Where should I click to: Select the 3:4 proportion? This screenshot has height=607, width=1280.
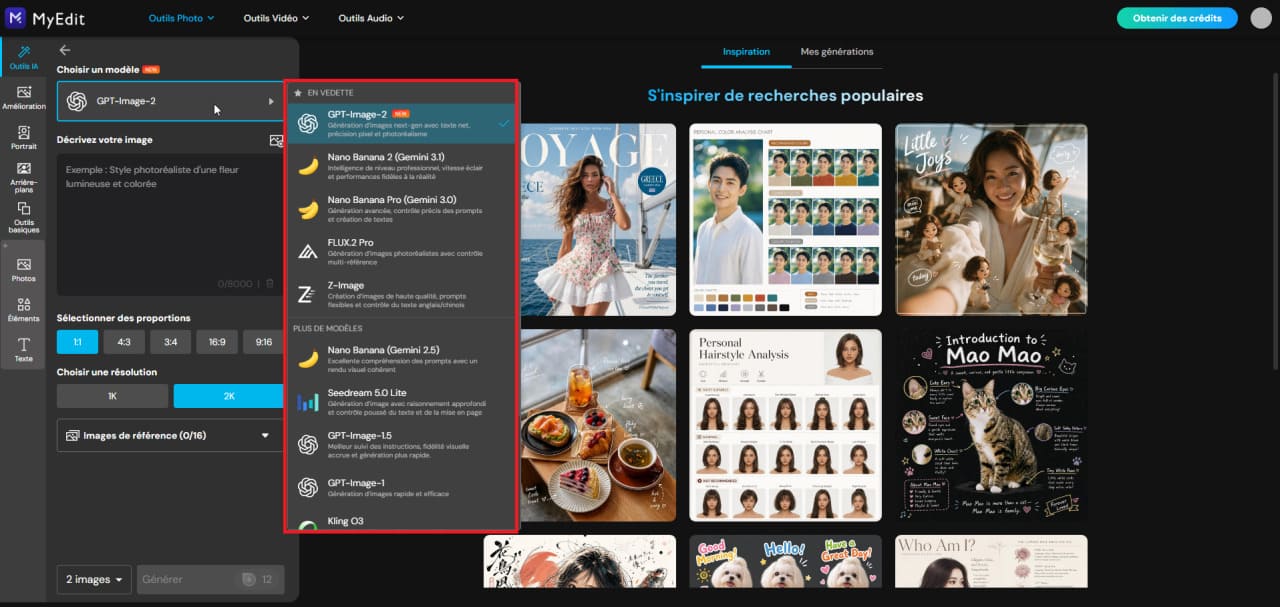pos(170,342)
